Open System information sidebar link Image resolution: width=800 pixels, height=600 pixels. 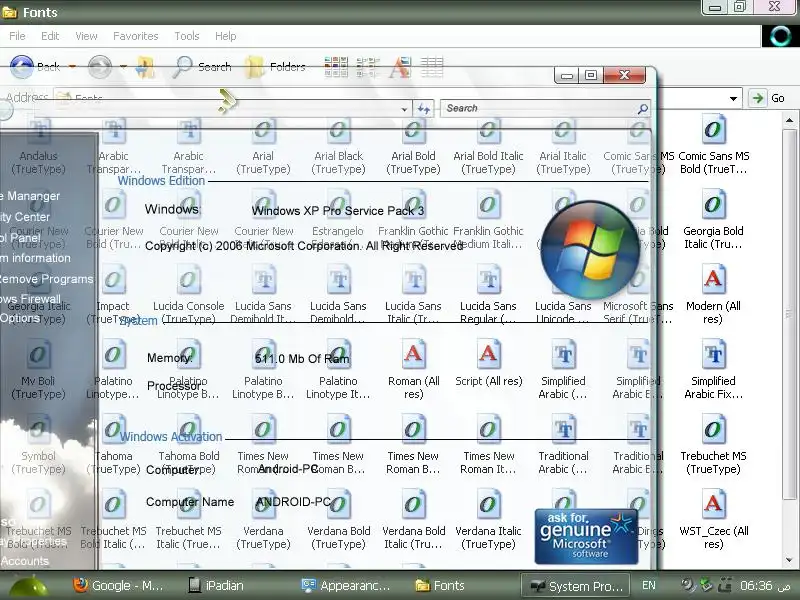pyautogui.click(x=35, y=258)
